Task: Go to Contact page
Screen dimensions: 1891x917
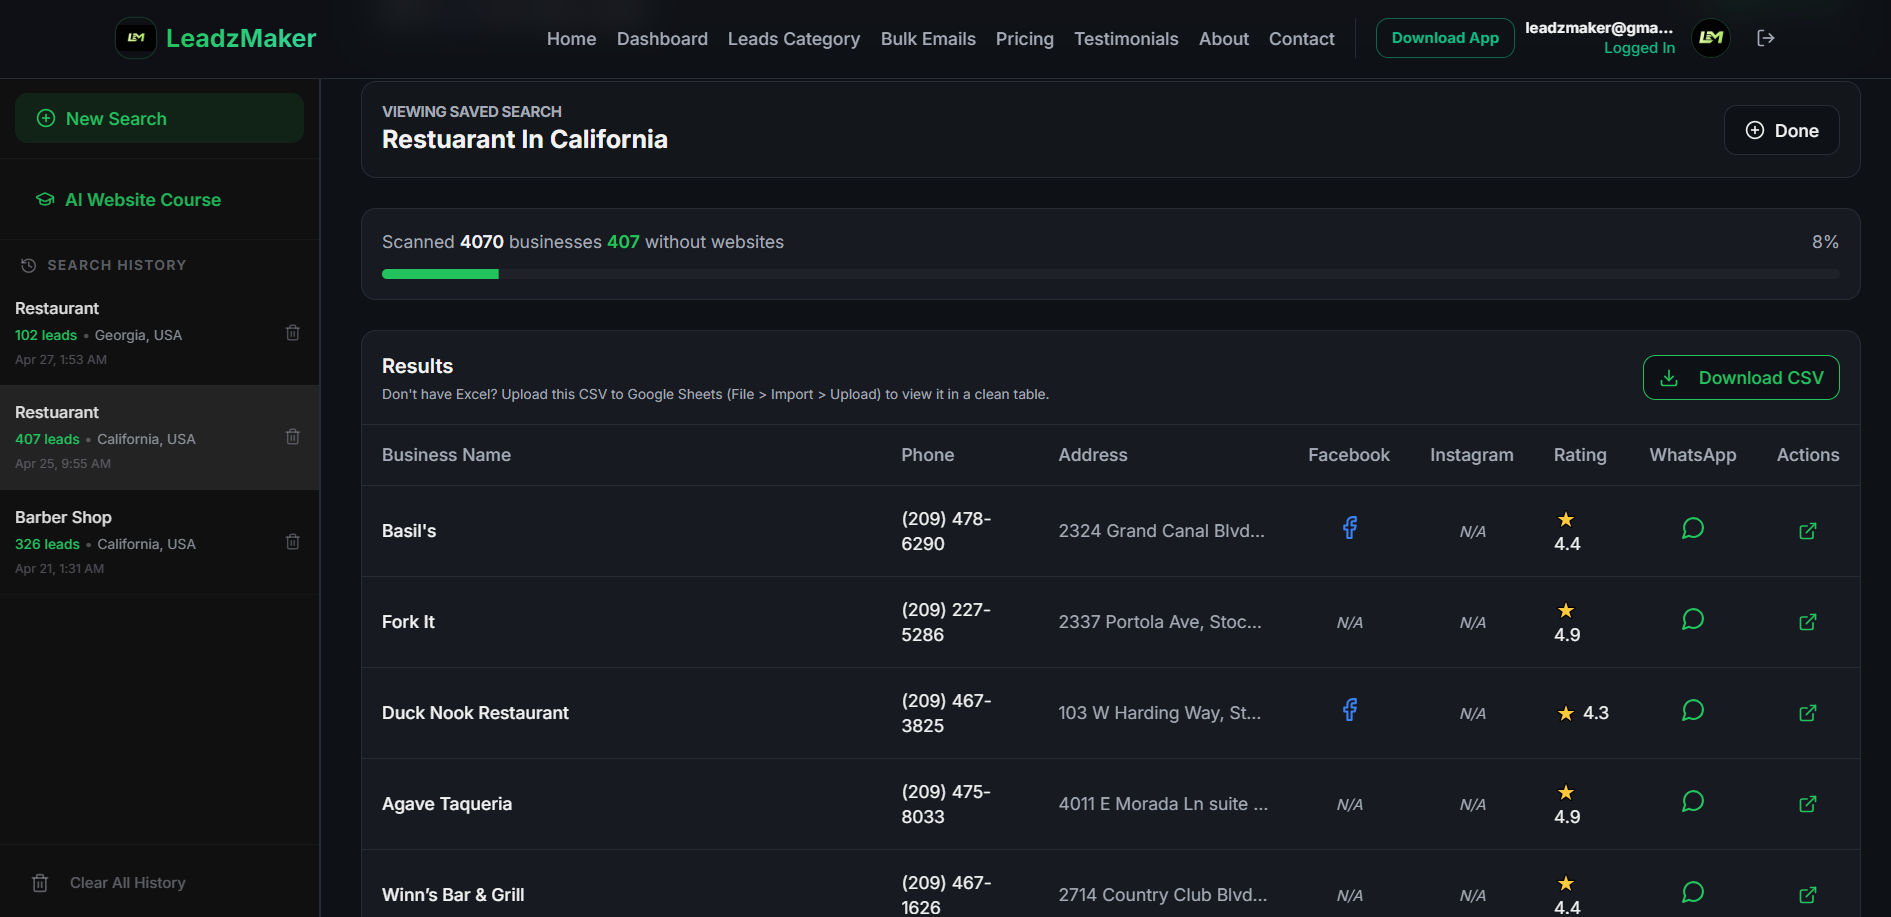Action: pyautogui.click(x=1302, y=39)
